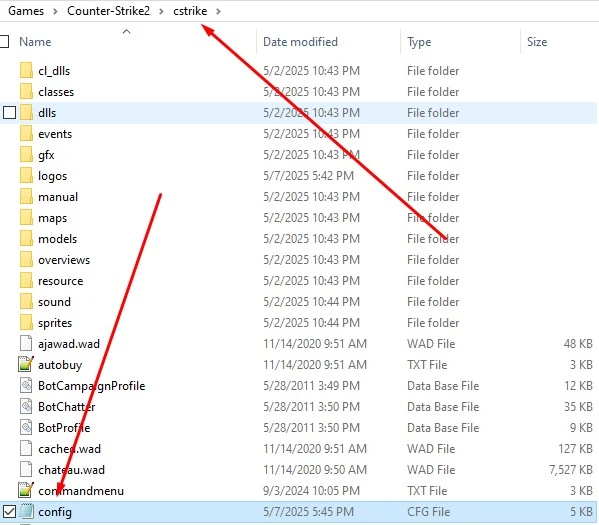The image size is (599, 525).
Task: Select the BotChatter database file icon
Action: click(x=26, y=407)
